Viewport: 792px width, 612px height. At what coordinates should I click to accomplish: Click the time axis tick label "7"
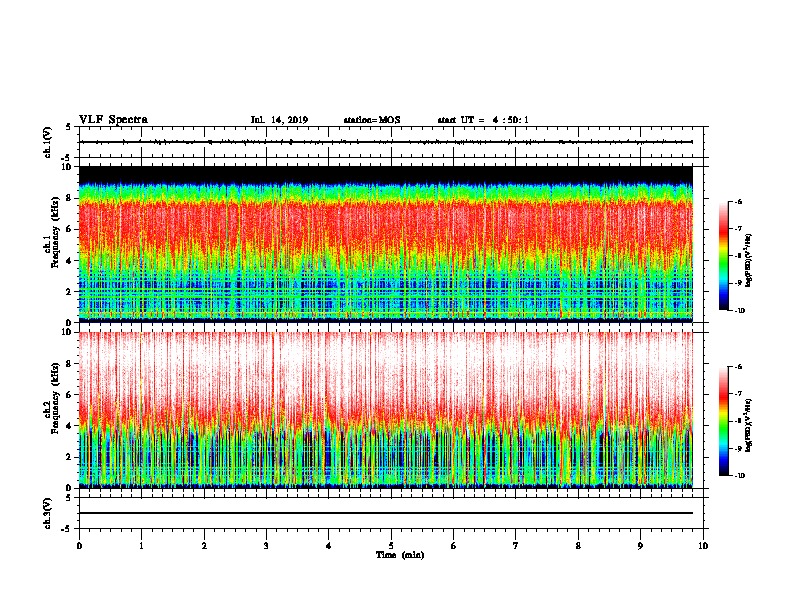(516, 546)
